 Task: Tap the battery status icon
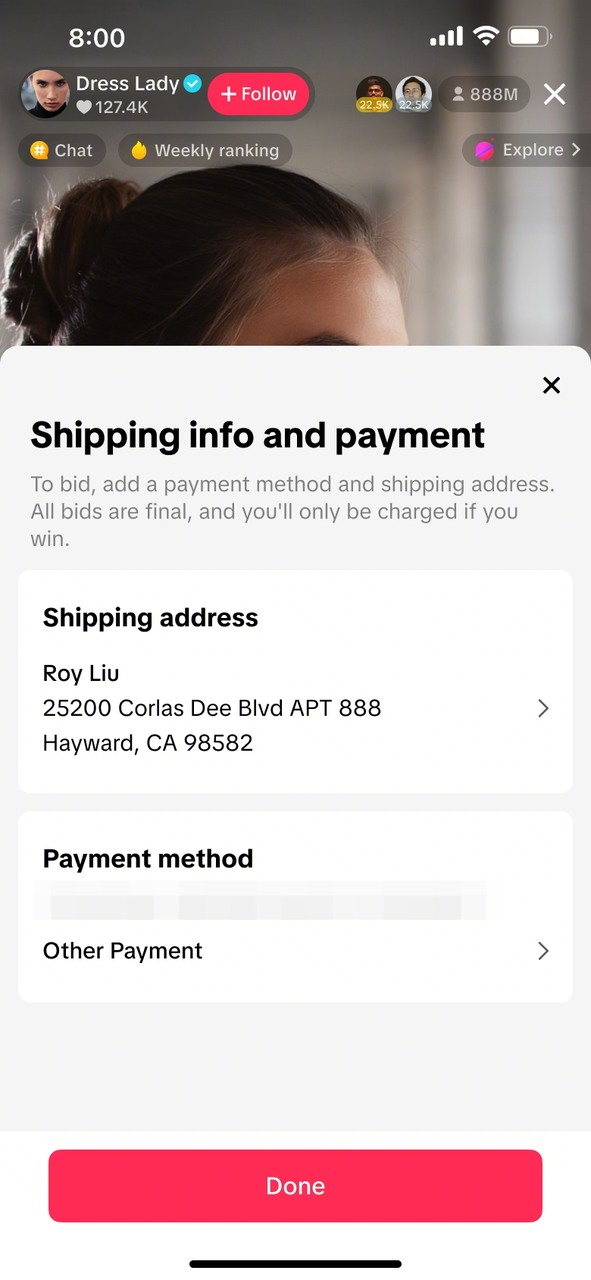tap(529, 37)
